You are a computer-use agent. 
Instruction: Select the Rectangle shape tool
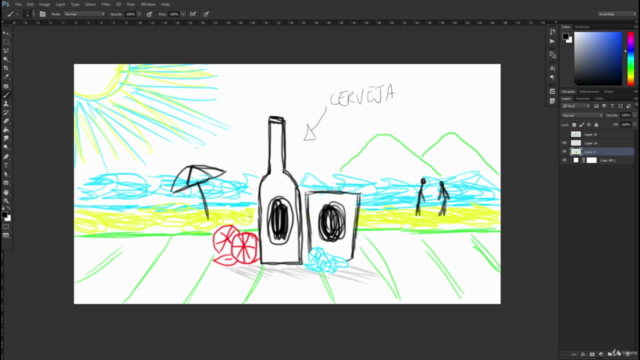click(x=6, y=183)
